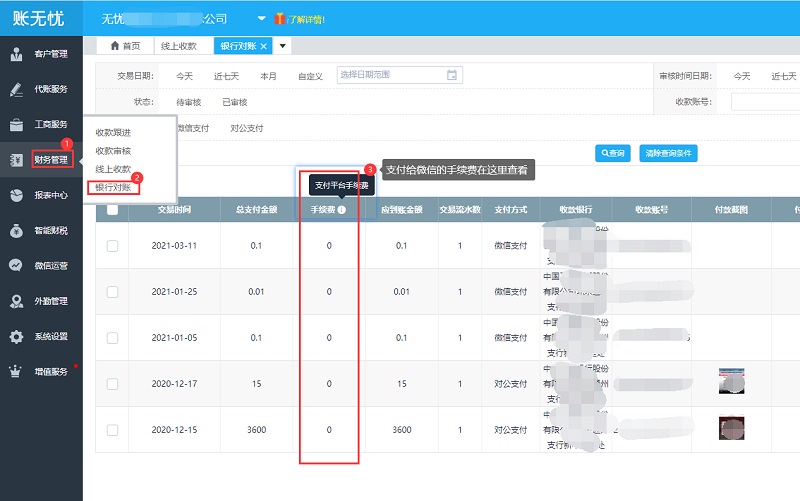Image resolution: width=800 pixels, height=501 pixels.
Task: Select the checkbox for 2020-12-15 row
Action: pyautogui.click(x=112, y=429)
